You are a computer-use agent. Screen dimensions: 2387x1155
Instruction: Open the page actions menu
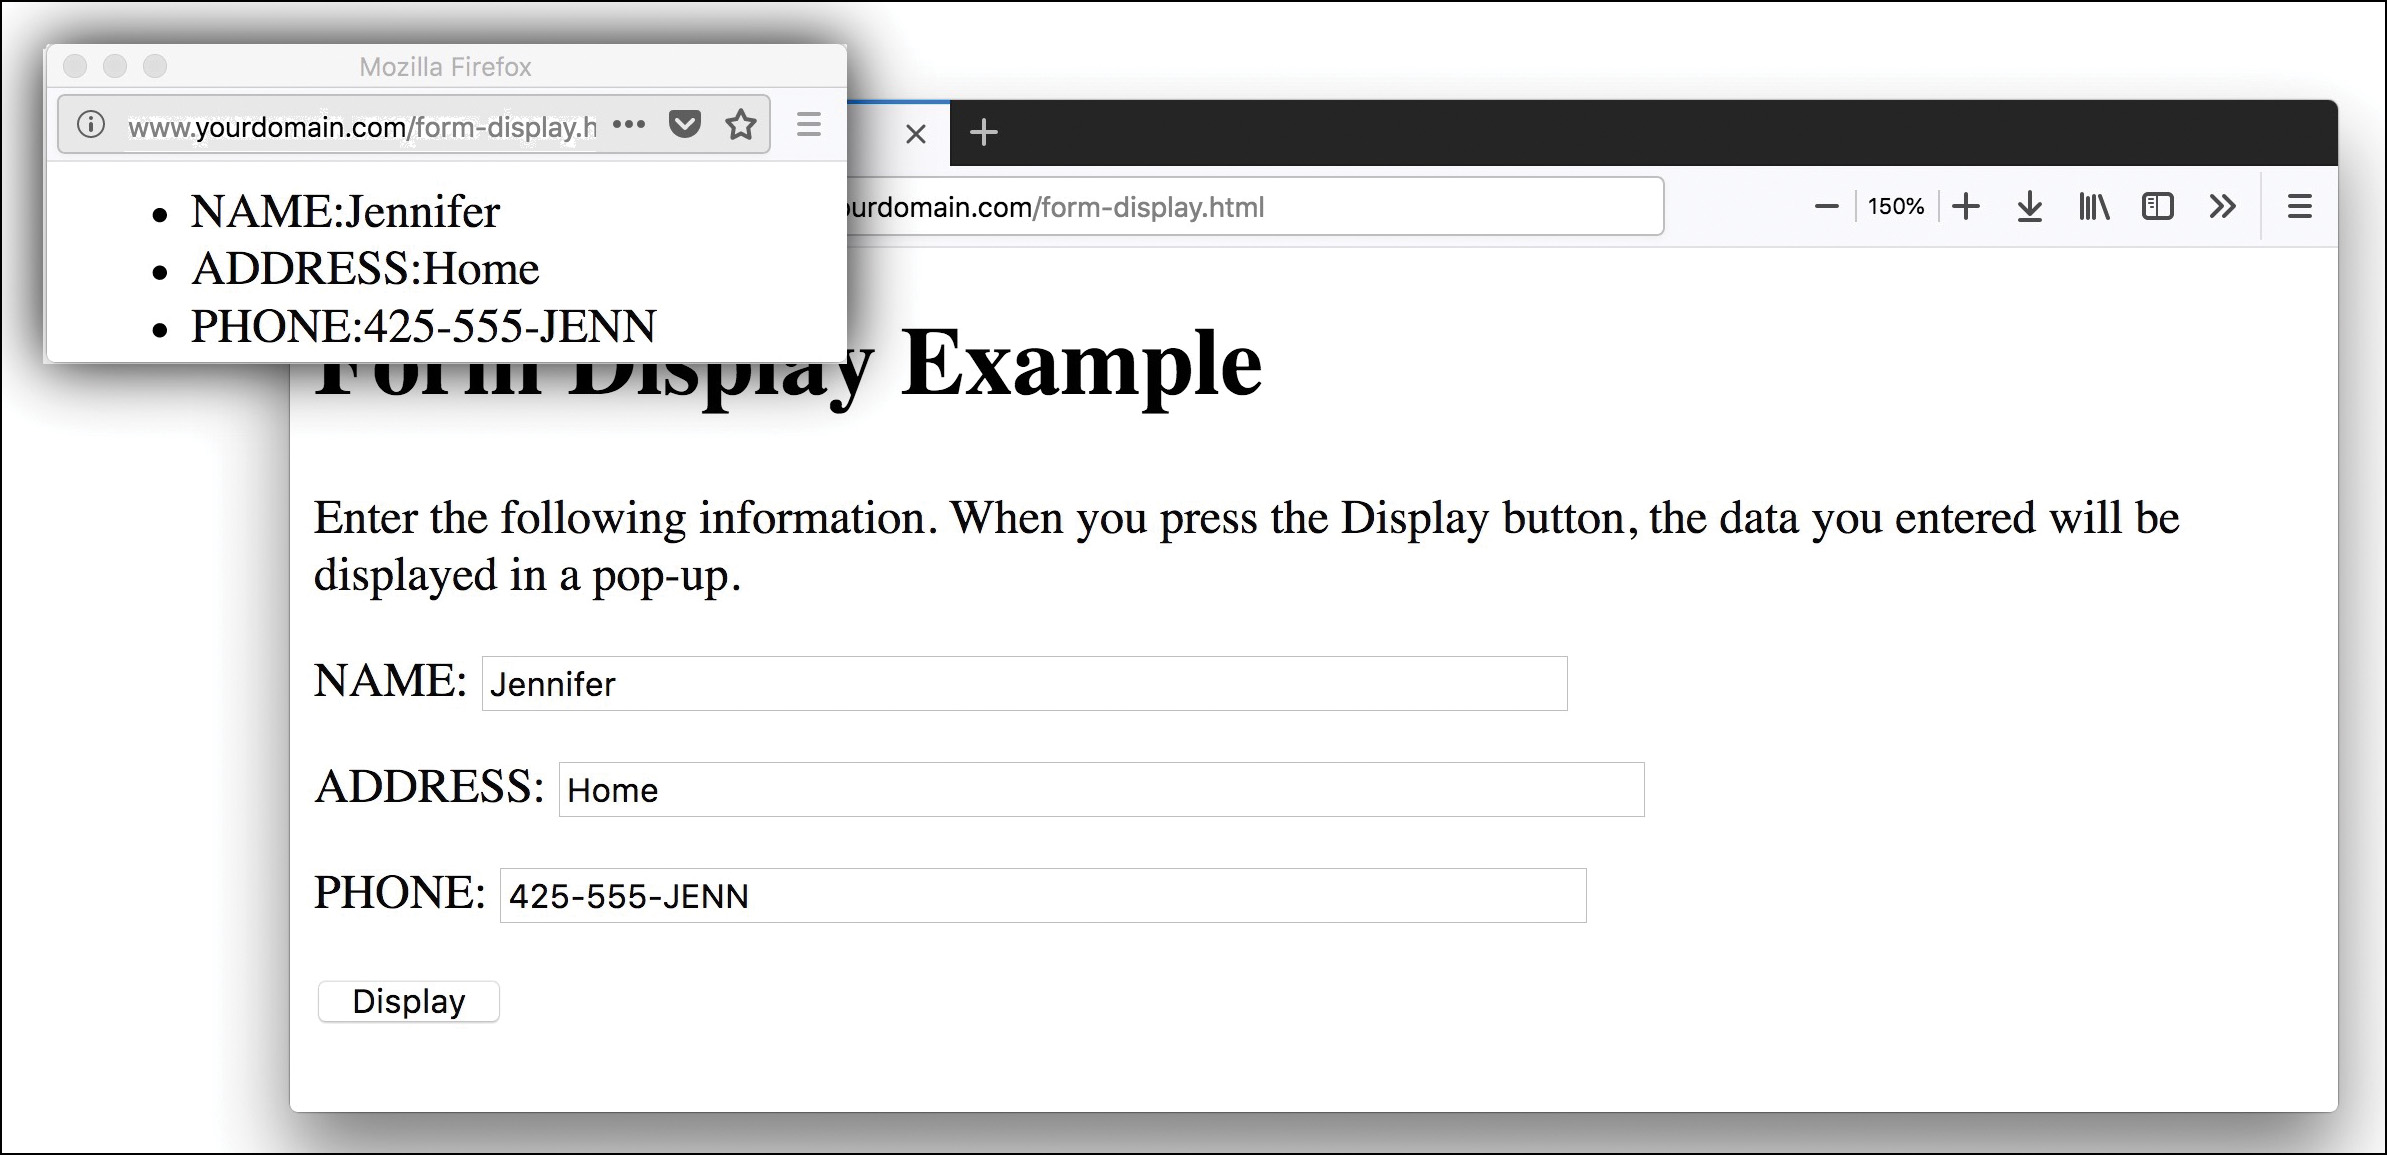coord(630,123)
